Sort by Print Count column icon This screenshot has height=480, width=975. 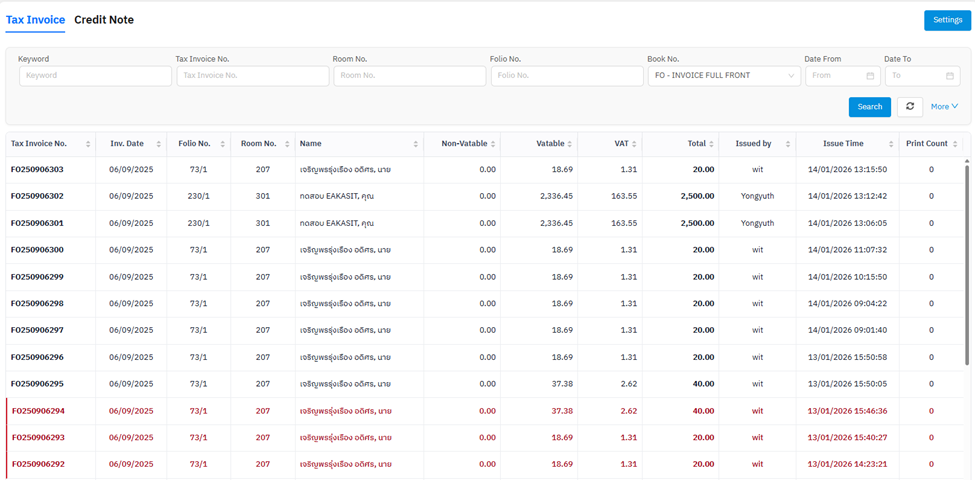coord(955,144)
